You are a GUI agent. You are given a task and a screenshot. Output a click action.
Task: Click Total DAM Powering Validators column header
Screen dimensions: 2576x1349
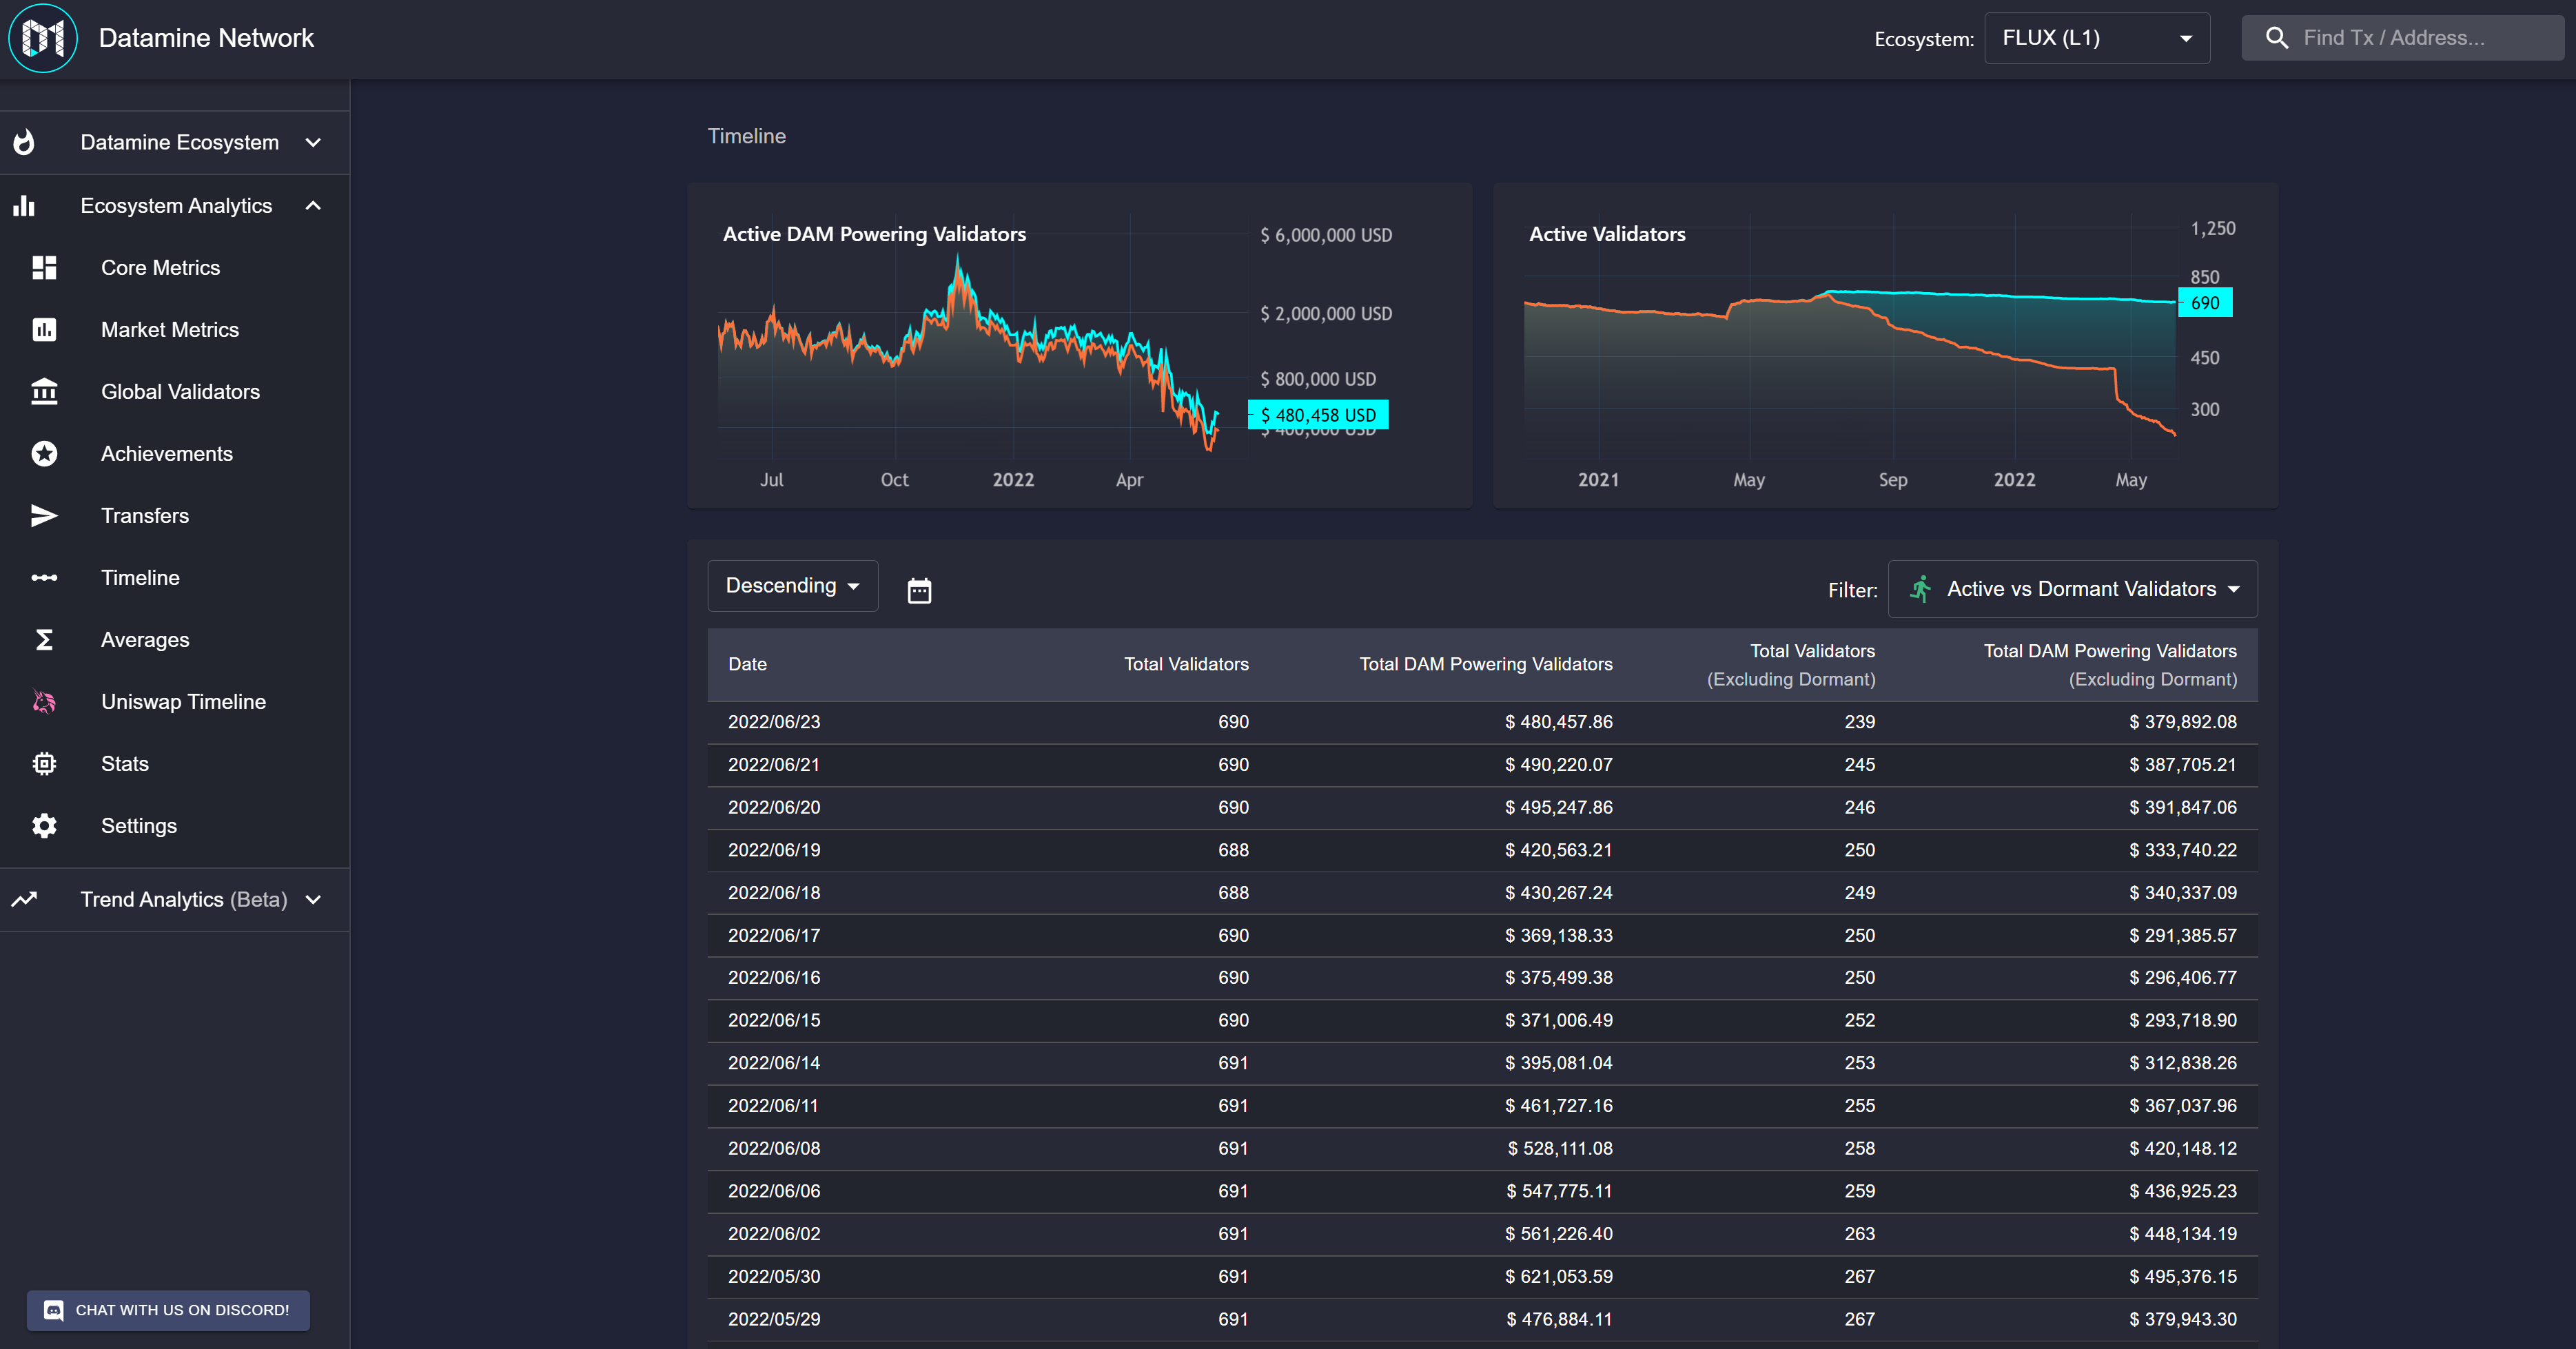(x=1486, y=664)
